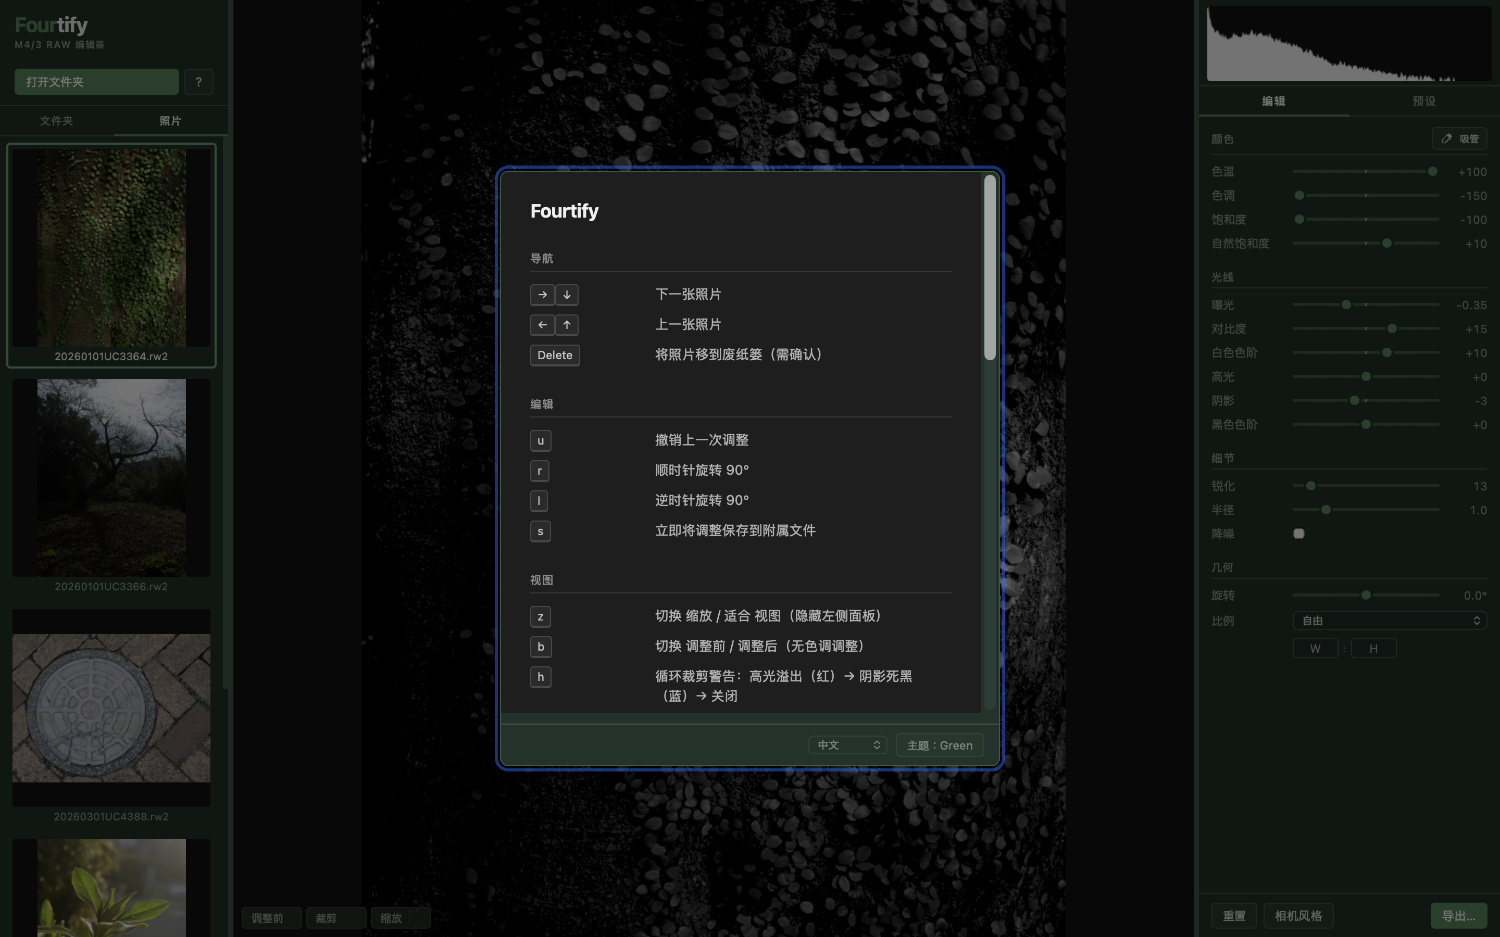This screenshot has height=937, width=1500.
Task: Click the question mark help button
Action: pyautogui.click(x=198, y=82)
